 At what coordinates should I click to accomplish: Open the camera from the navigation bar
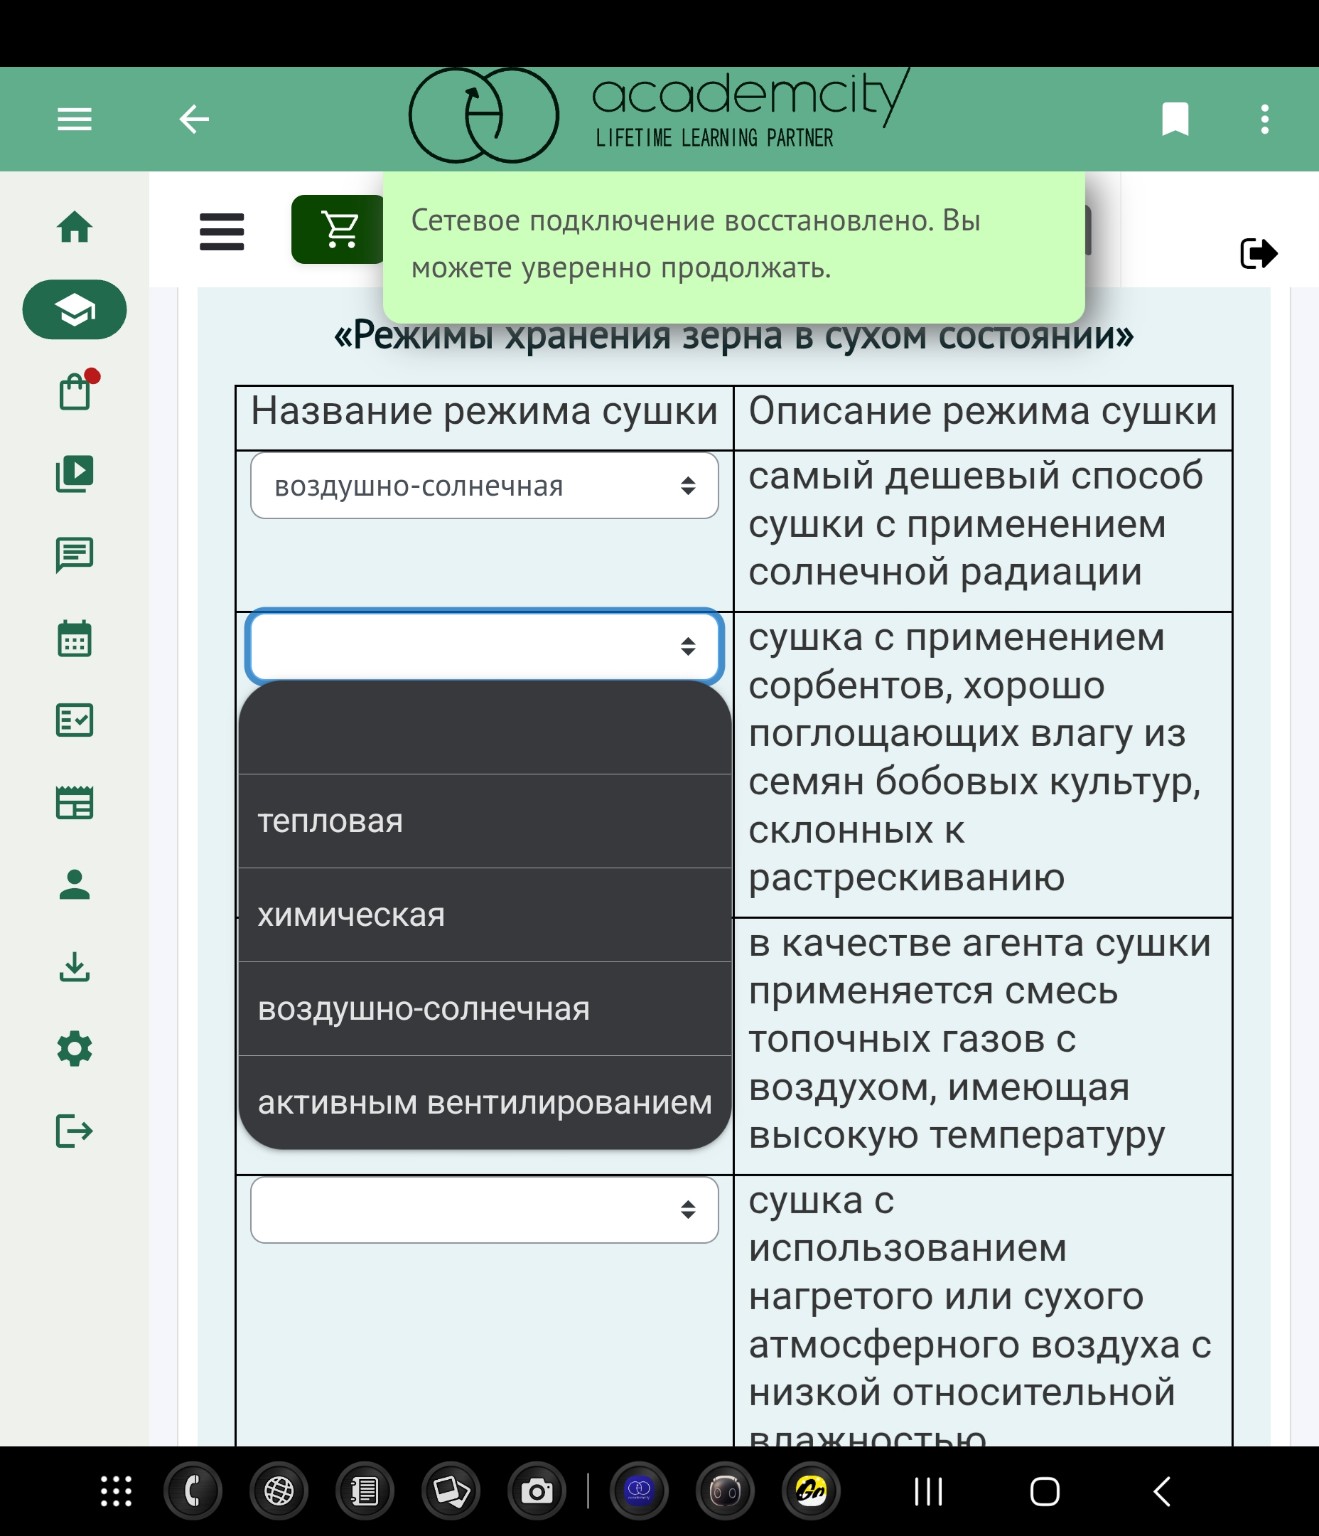click(538, 1490)
